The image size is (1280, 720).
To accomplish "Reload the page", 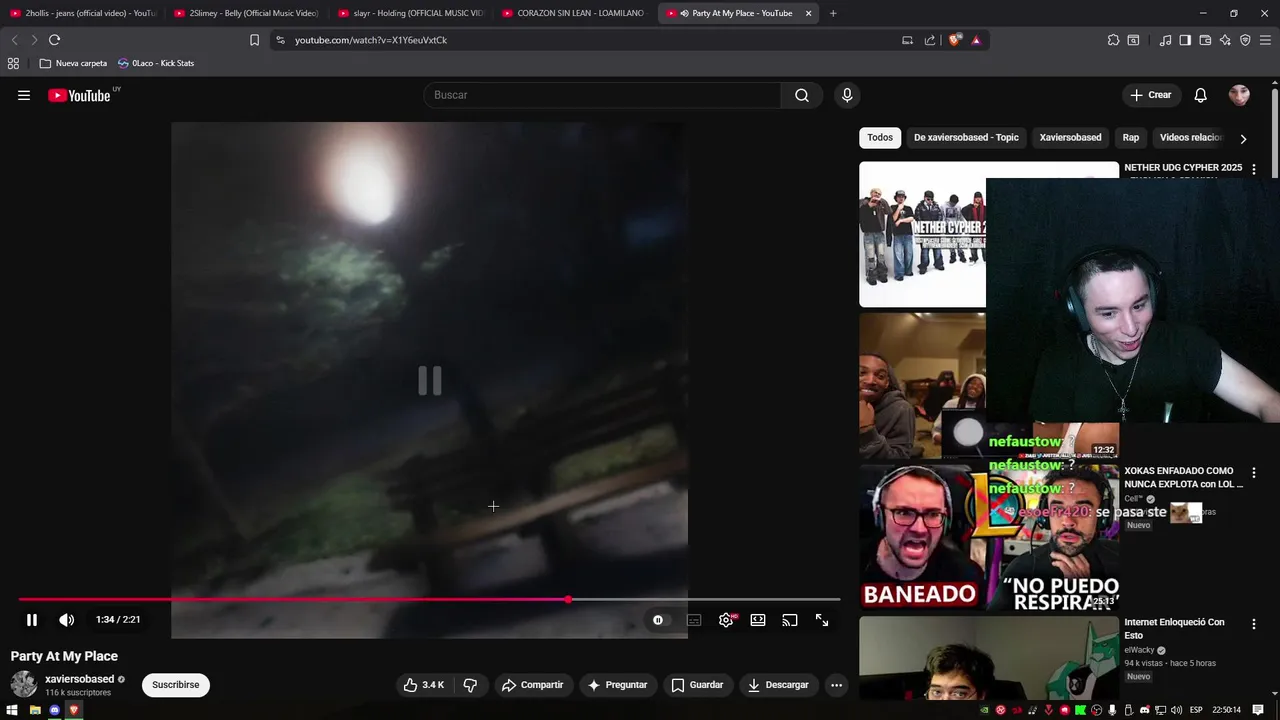I will (x=54, y=40).
